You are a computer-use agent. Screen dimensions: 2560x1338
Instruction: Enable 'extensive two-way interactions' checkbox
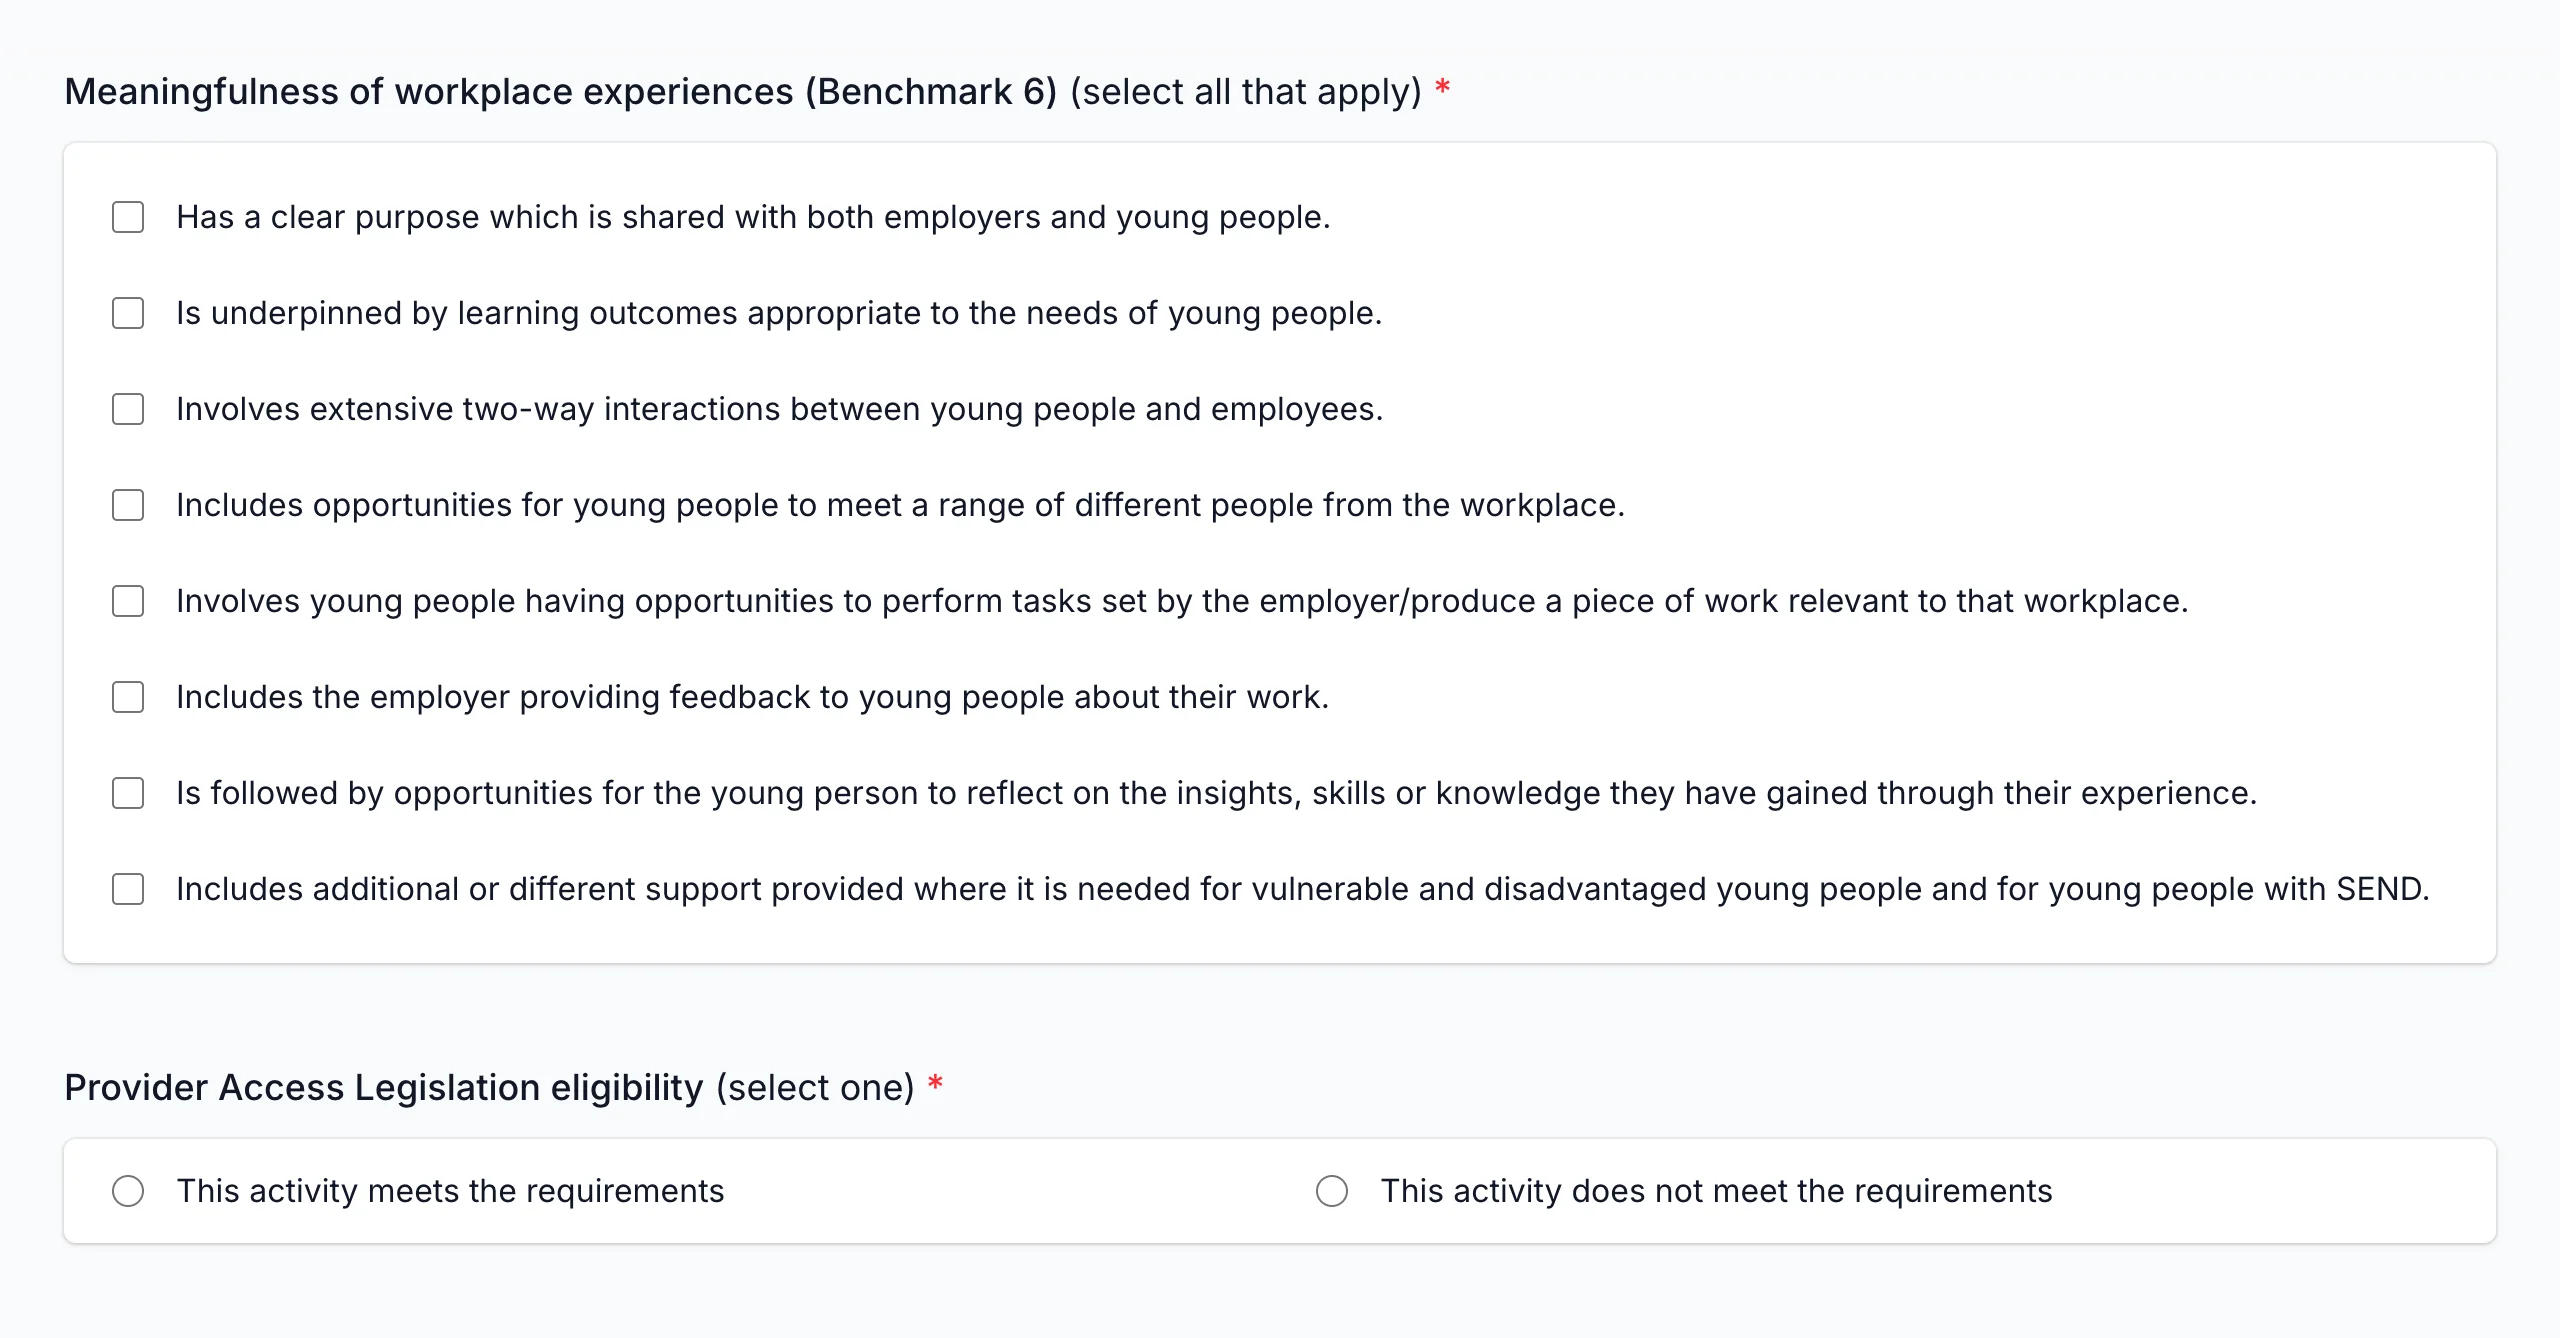[128, 409]
